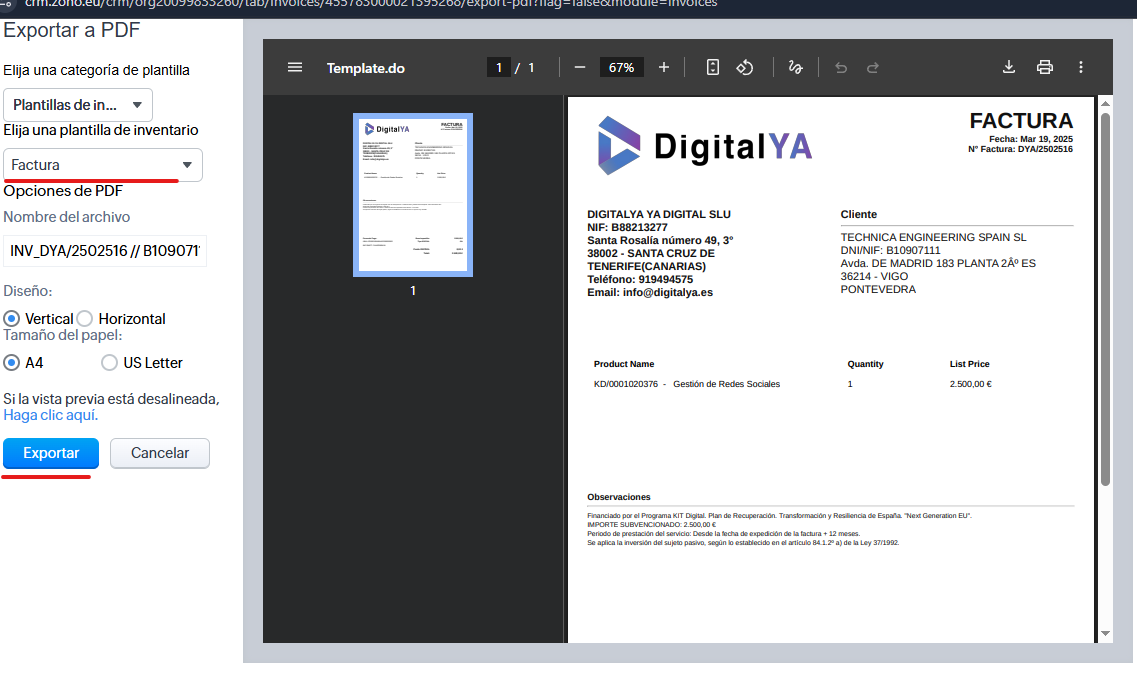The height and width of the screenshot is (676, 1137).
Task: Zoom in using the plus icon
Action: coord(664,68)
